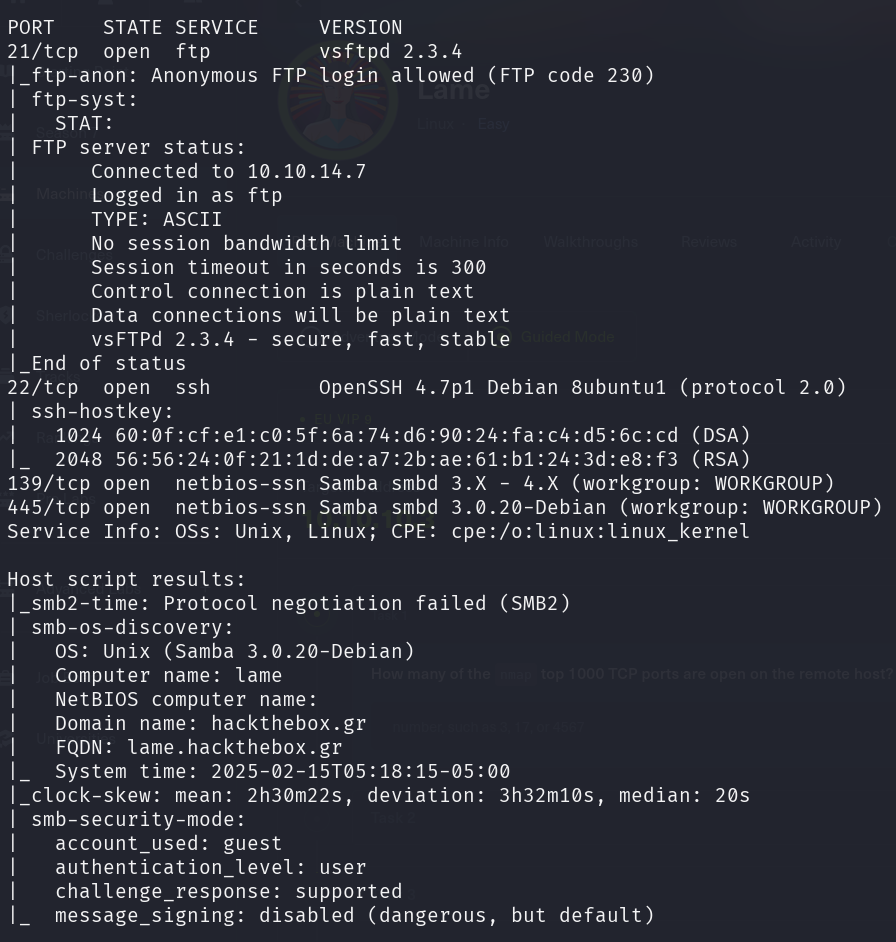896x942 pixels.
Task: Switch to the Walkthroughs tab
Action: 591,242
